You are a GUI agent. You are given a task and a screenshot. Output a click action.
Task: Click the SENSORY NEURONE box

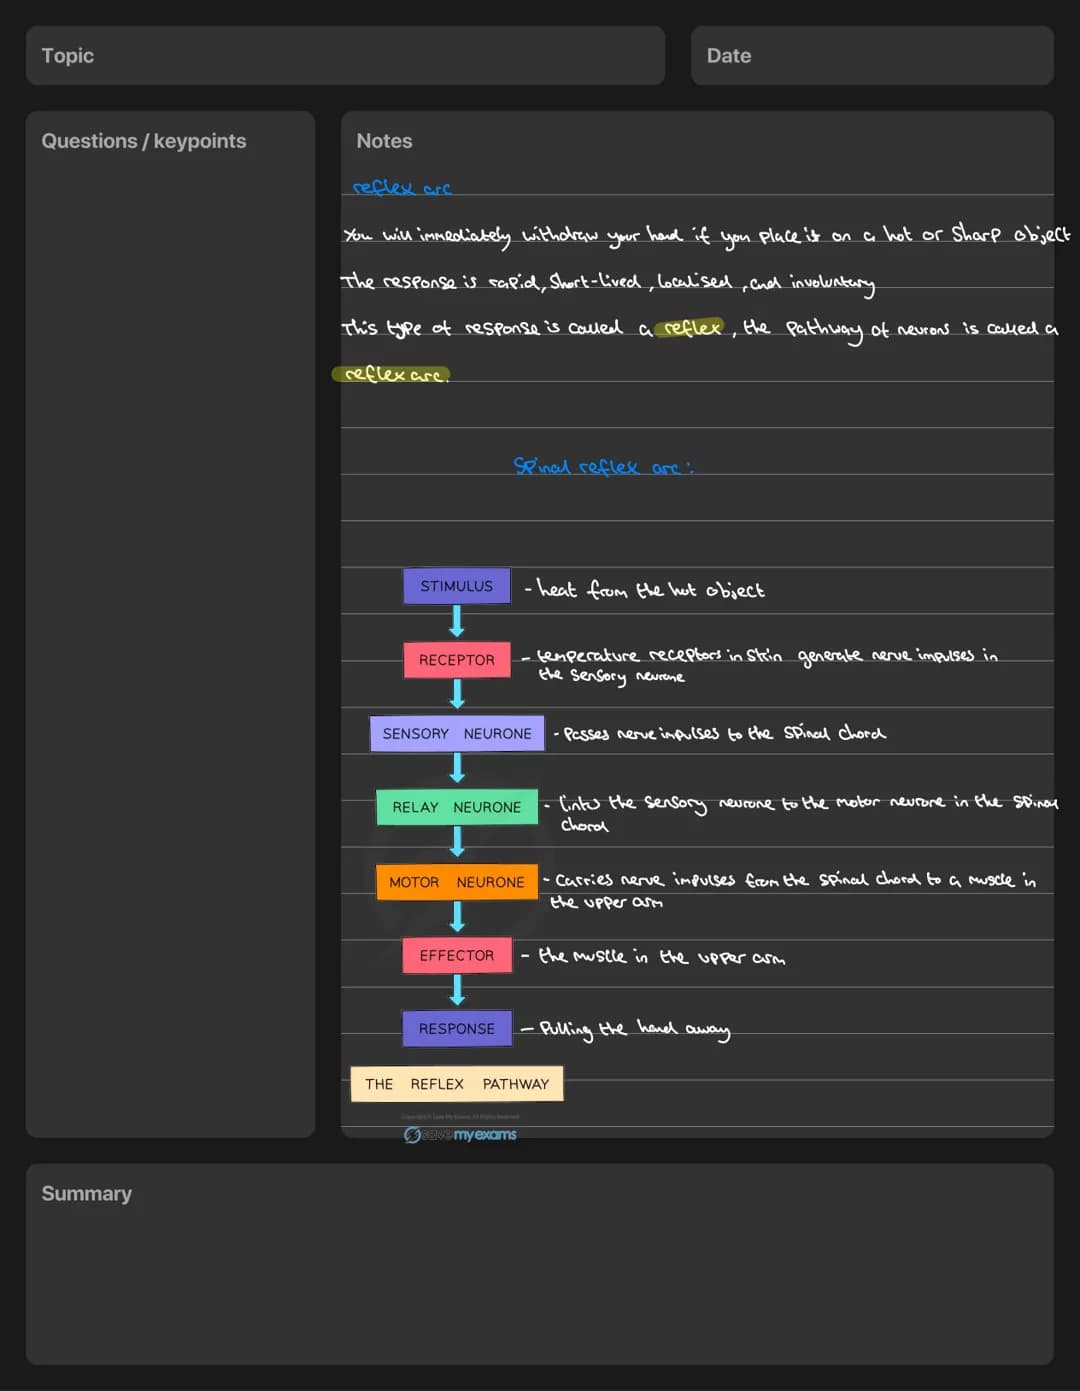click(457, 733)
